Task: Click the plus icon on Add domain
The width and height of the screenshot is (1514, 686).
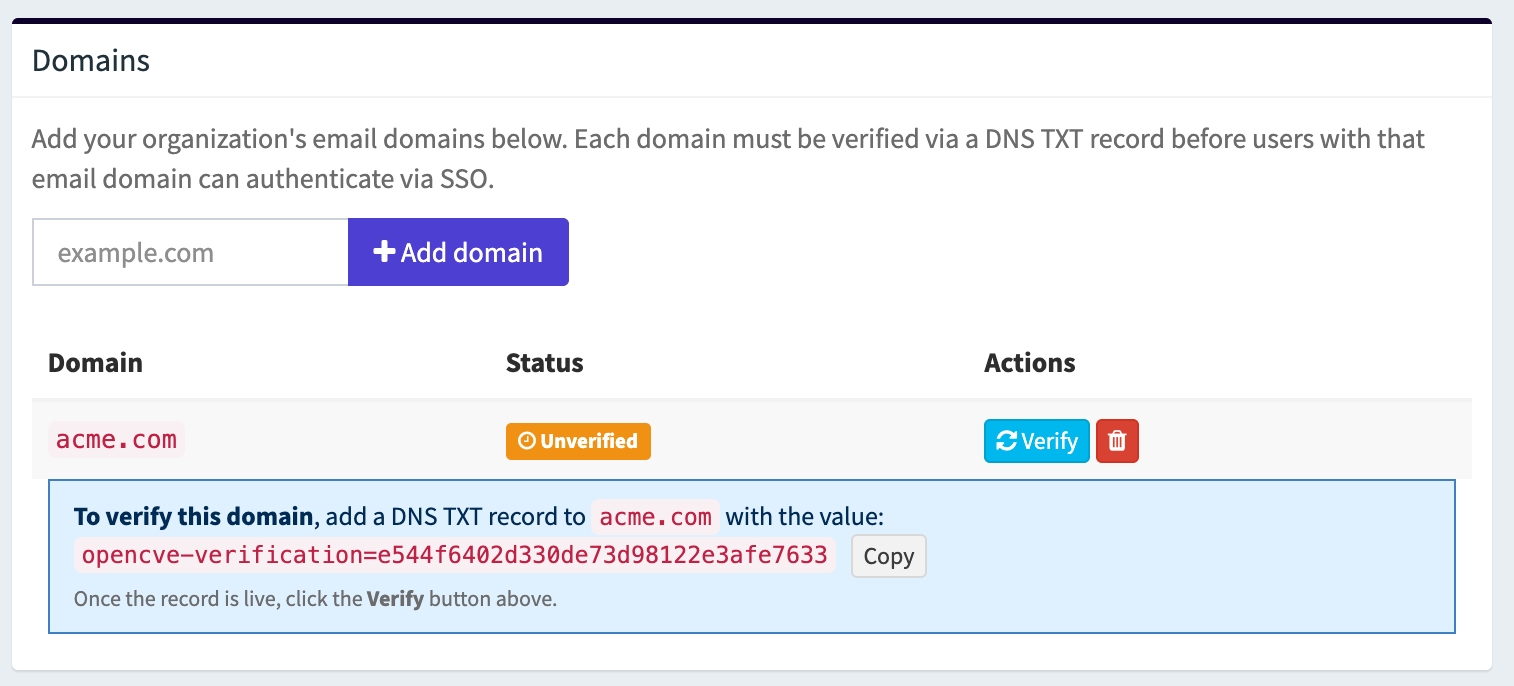Action: pyautogui.click(x=384, y=252)
